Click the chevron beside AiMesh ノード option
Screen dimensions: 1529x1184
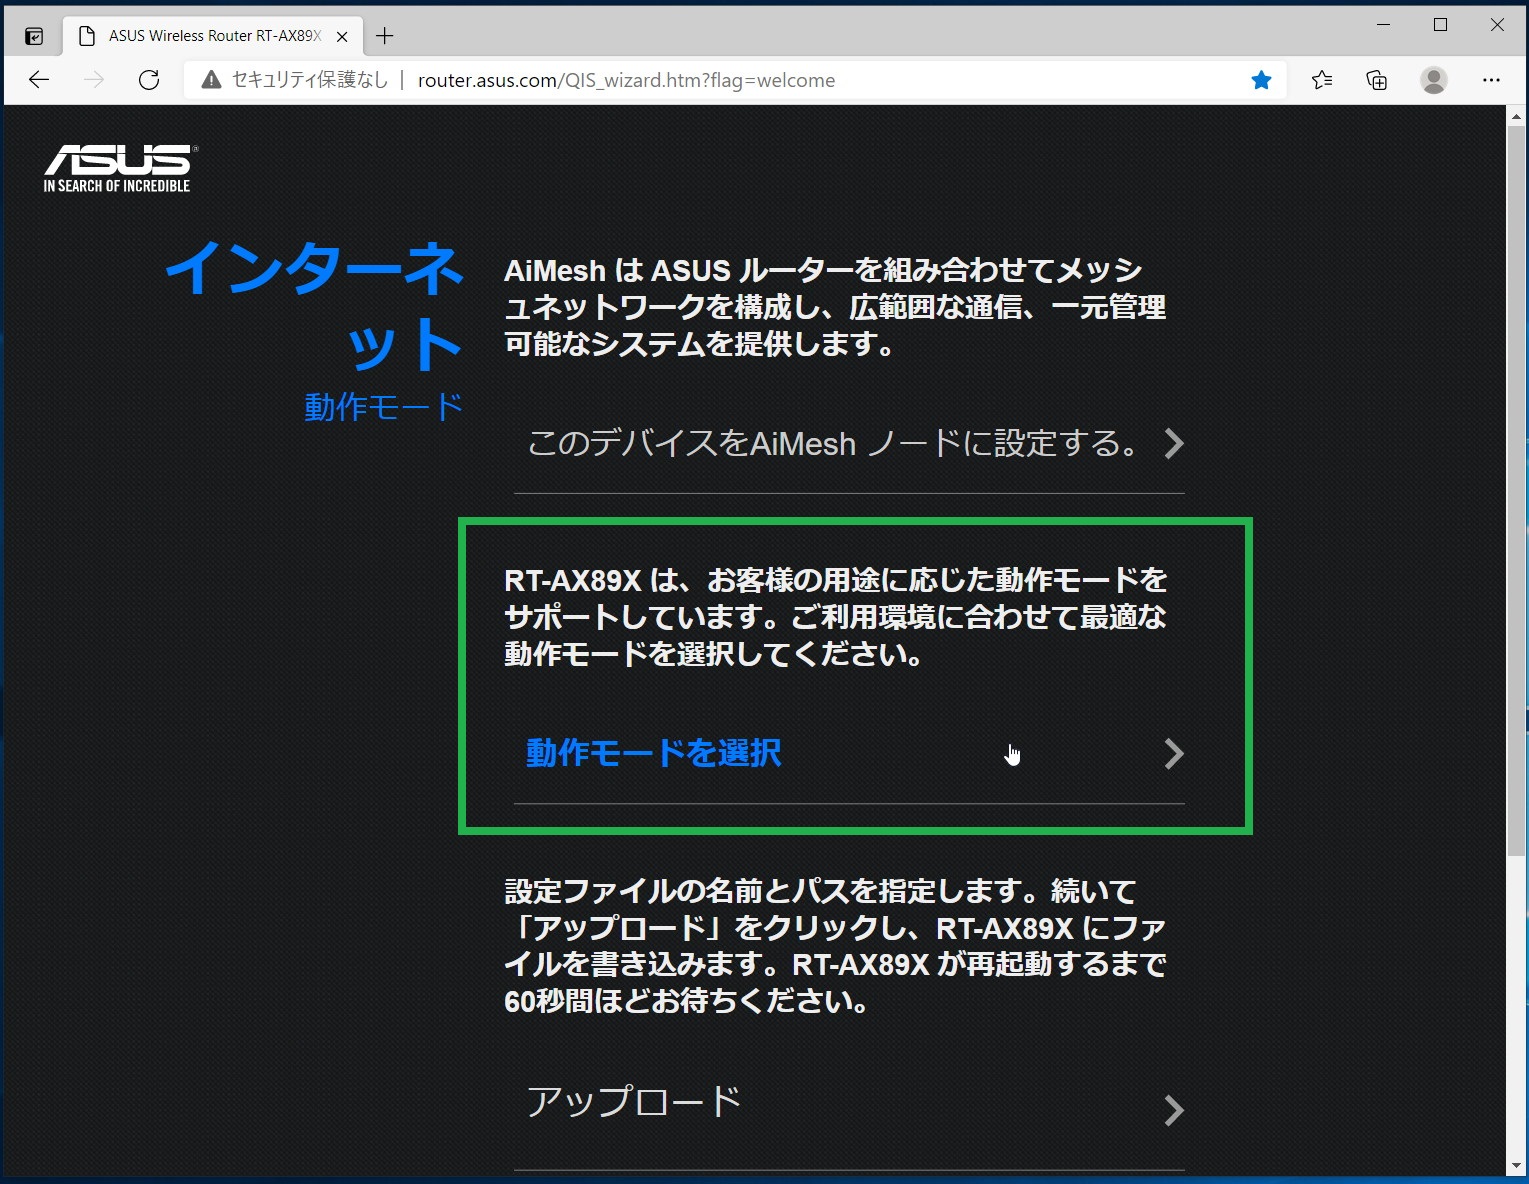coord(1174,443)
